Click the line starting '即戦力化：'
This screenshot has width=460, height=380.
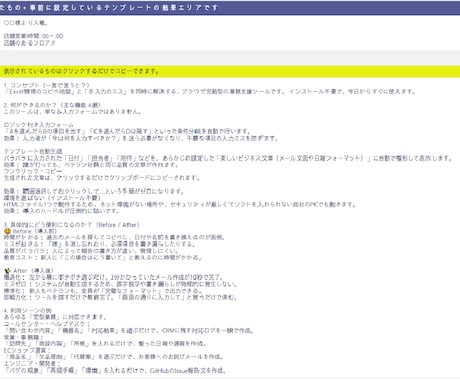pos(120,297)
